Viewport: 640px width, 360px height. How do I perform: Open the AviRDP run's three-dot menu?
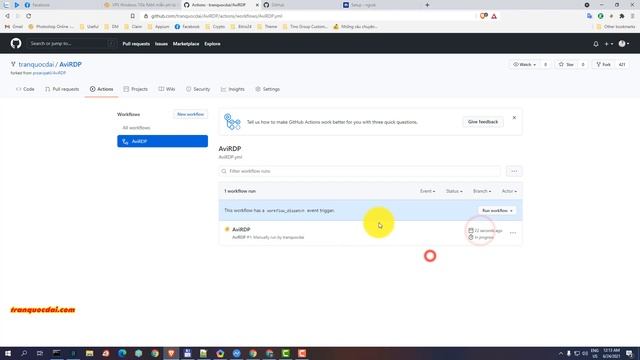click(x=513, y=233)
